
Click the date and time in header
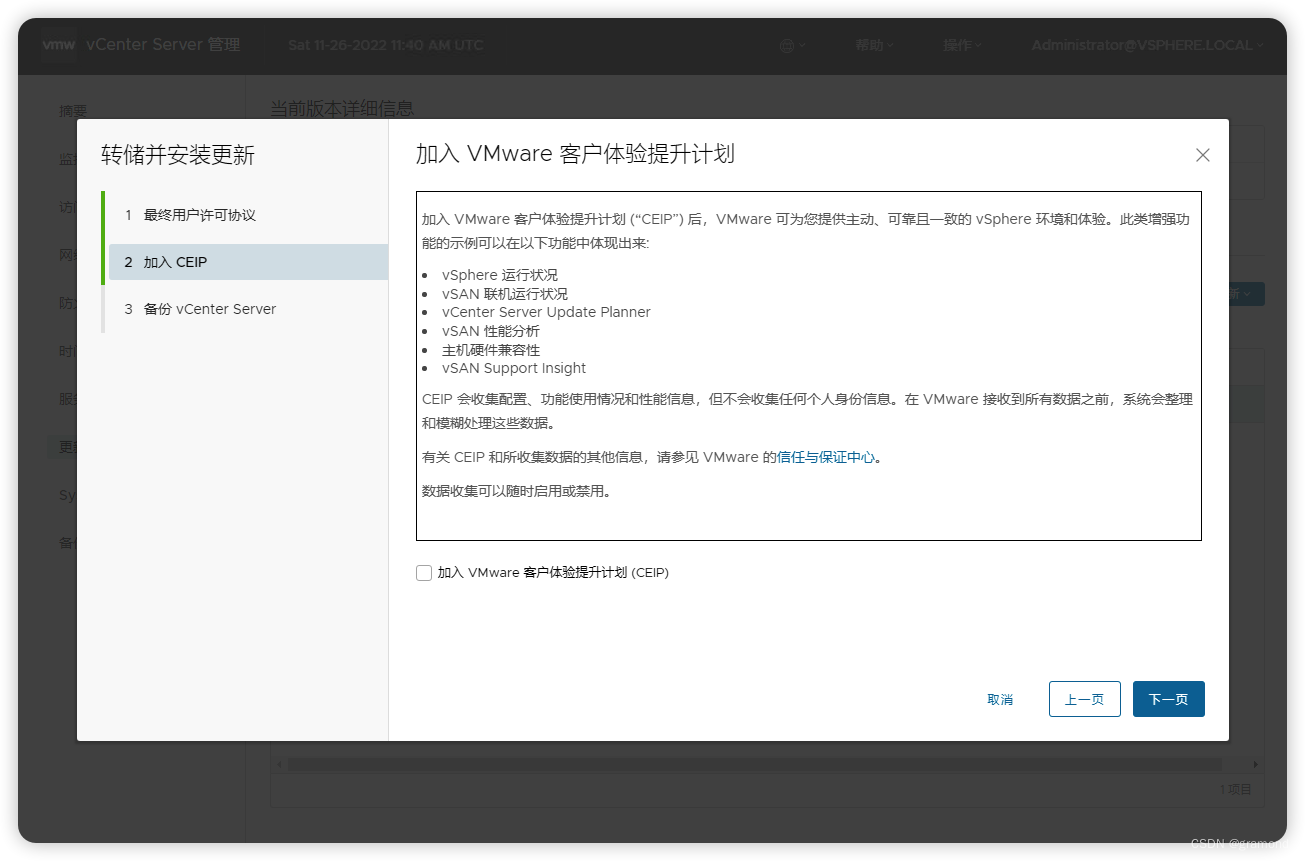coord(385,45)
